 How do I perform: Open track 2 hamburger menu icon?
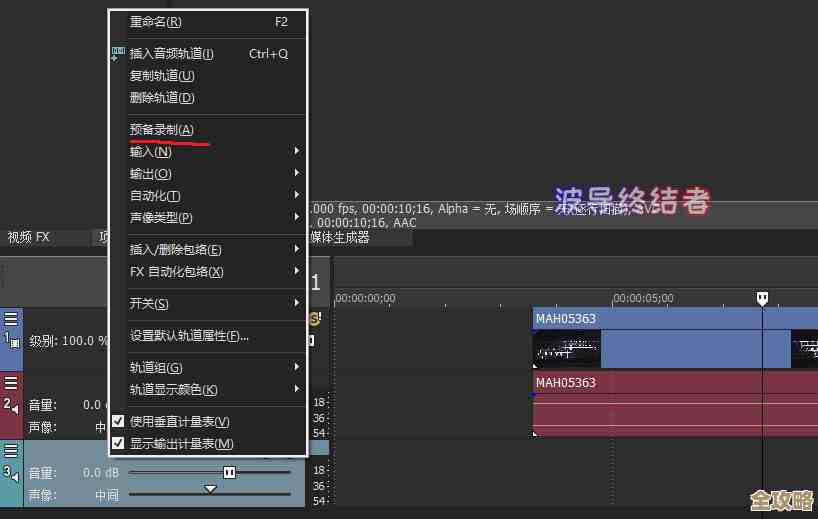11,383
